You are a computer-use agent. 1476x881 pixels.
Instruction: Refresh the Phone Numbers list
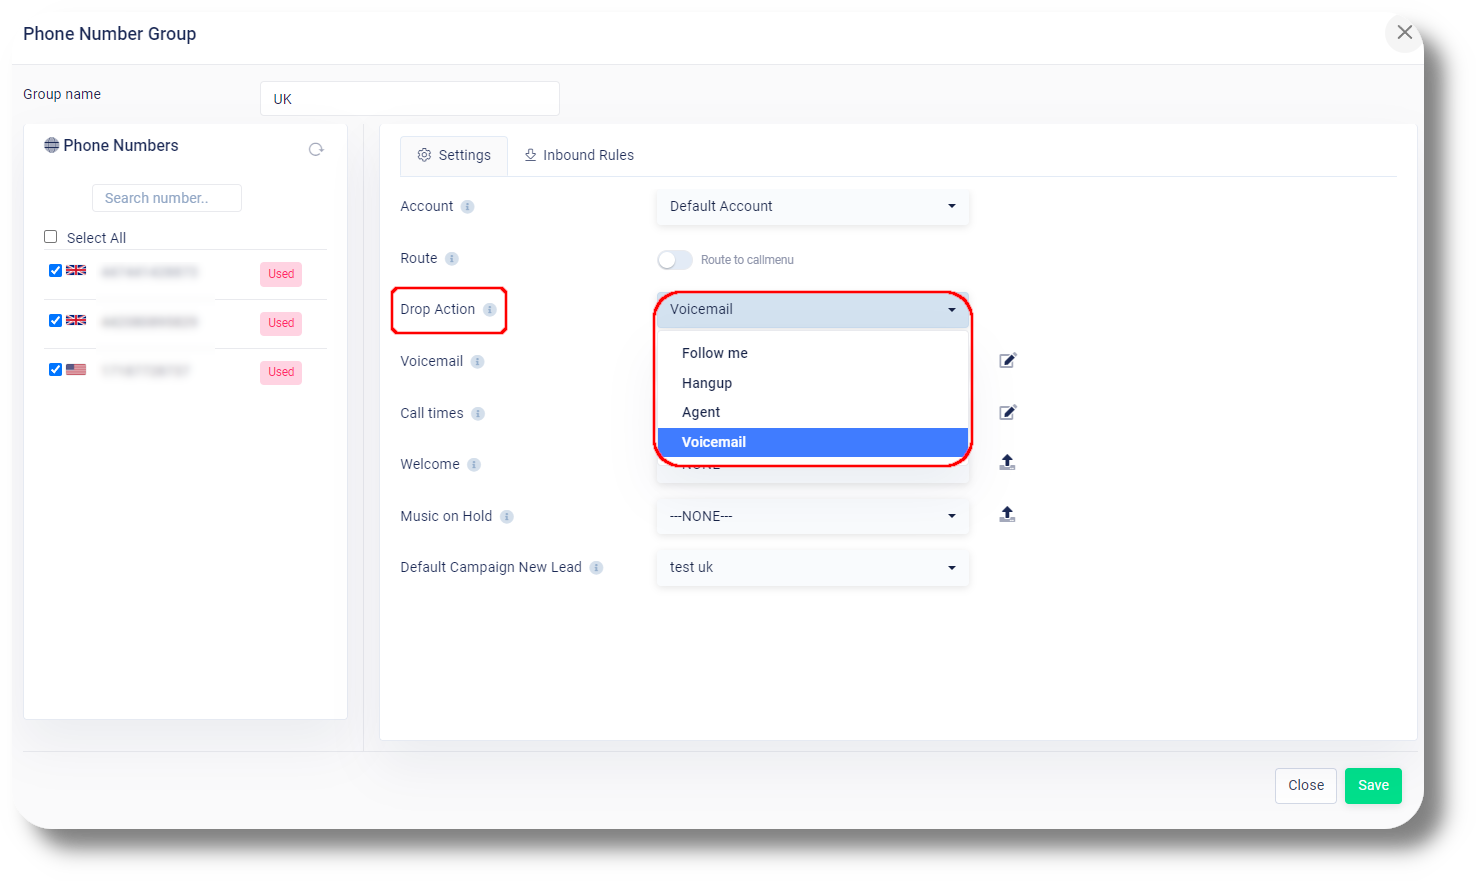click(x=317, y=148)
